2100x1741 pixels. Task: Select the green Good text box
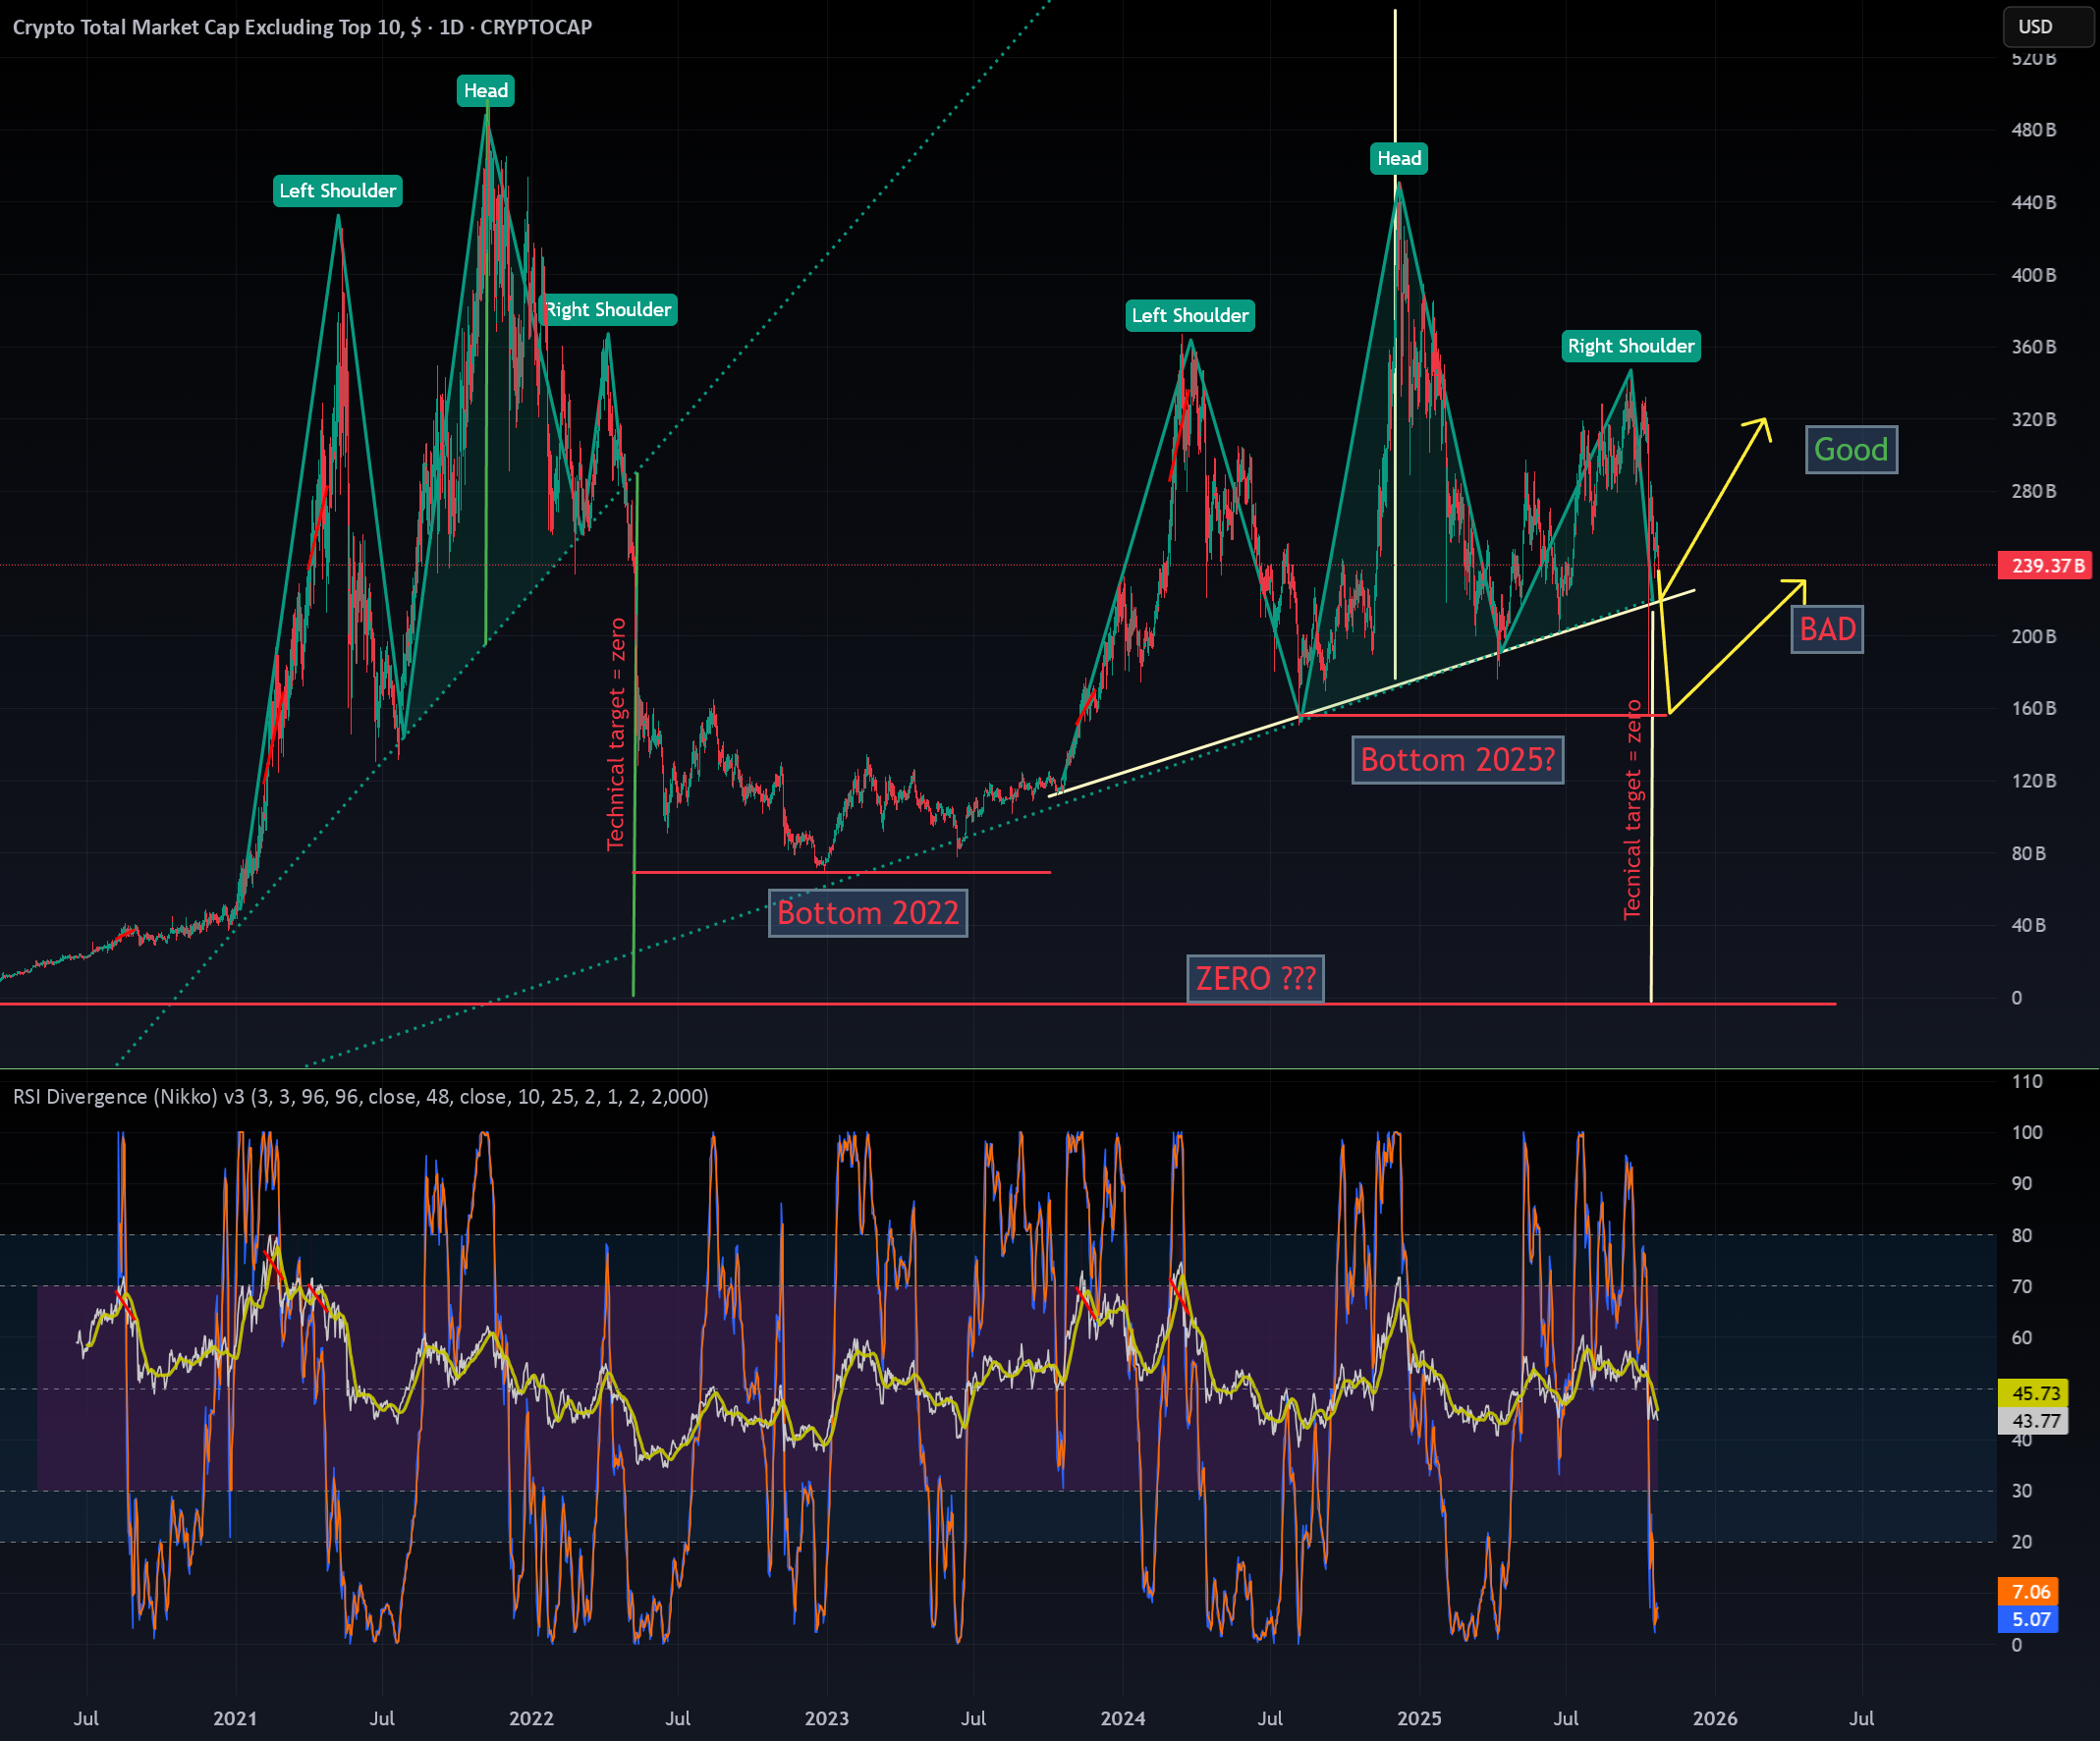click(1851, 450)
